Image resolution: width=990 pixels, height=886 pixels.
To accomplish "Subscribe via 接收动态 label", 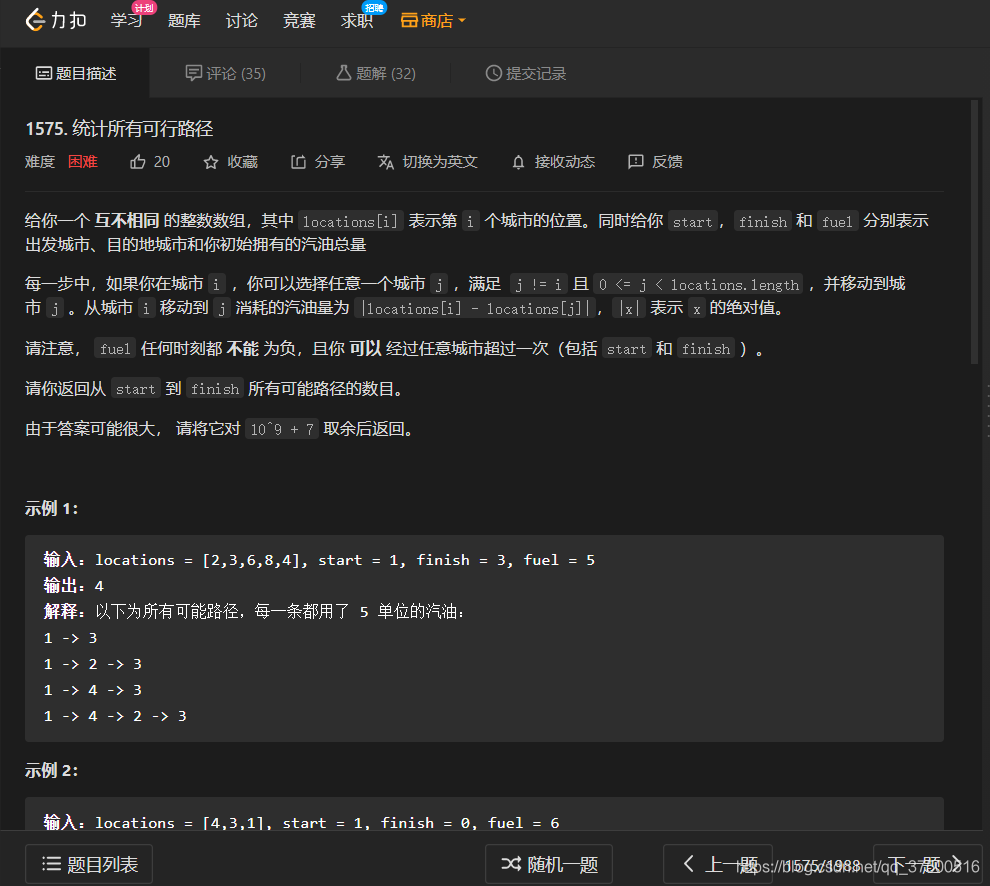I will pyautogui.click(x=564, y=162).
